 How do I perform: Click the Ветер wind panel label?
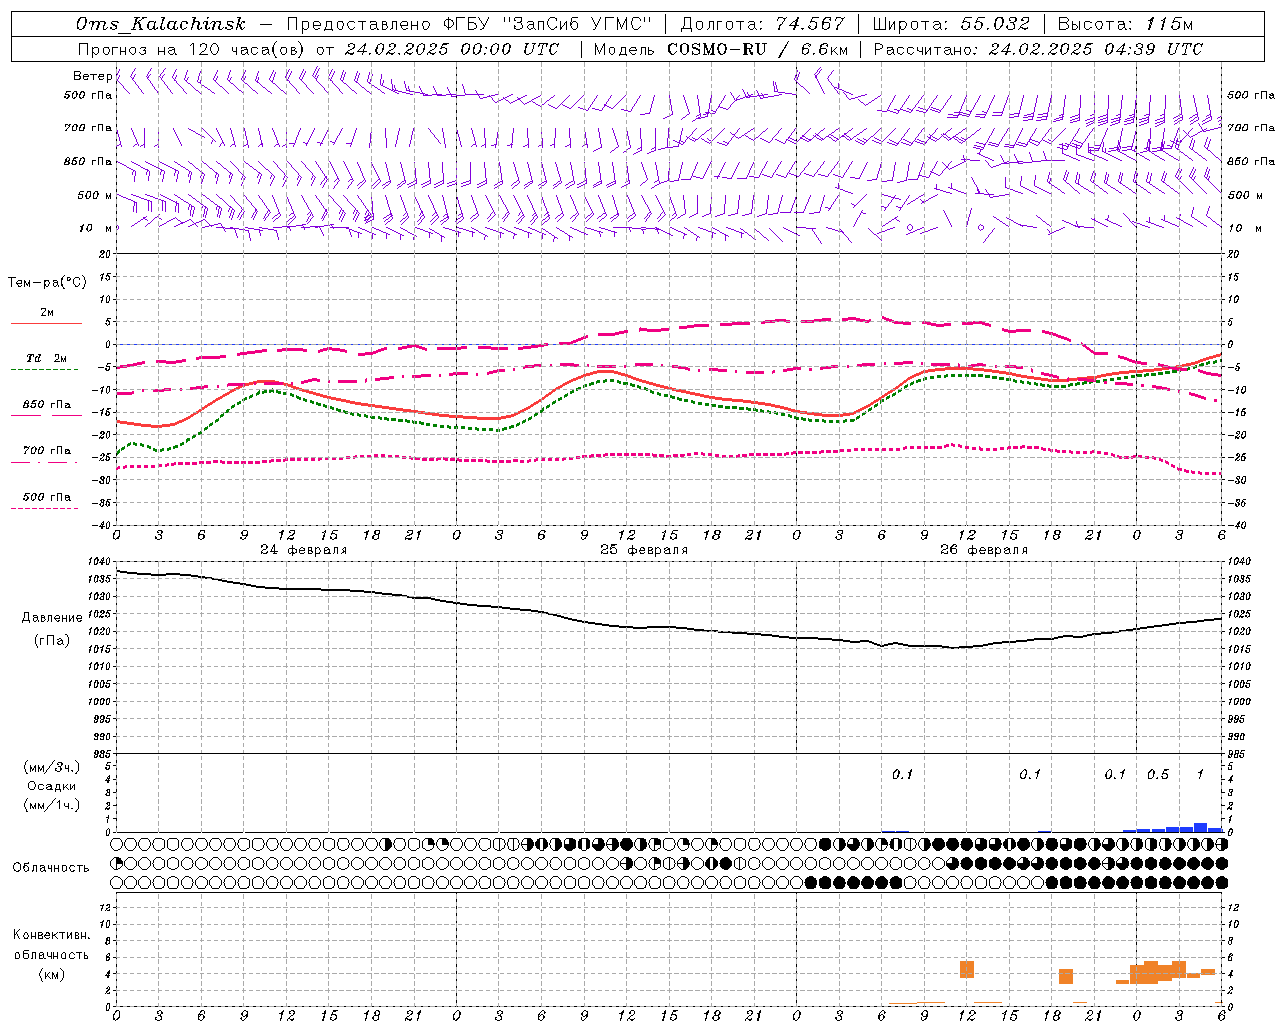[92, 76]
